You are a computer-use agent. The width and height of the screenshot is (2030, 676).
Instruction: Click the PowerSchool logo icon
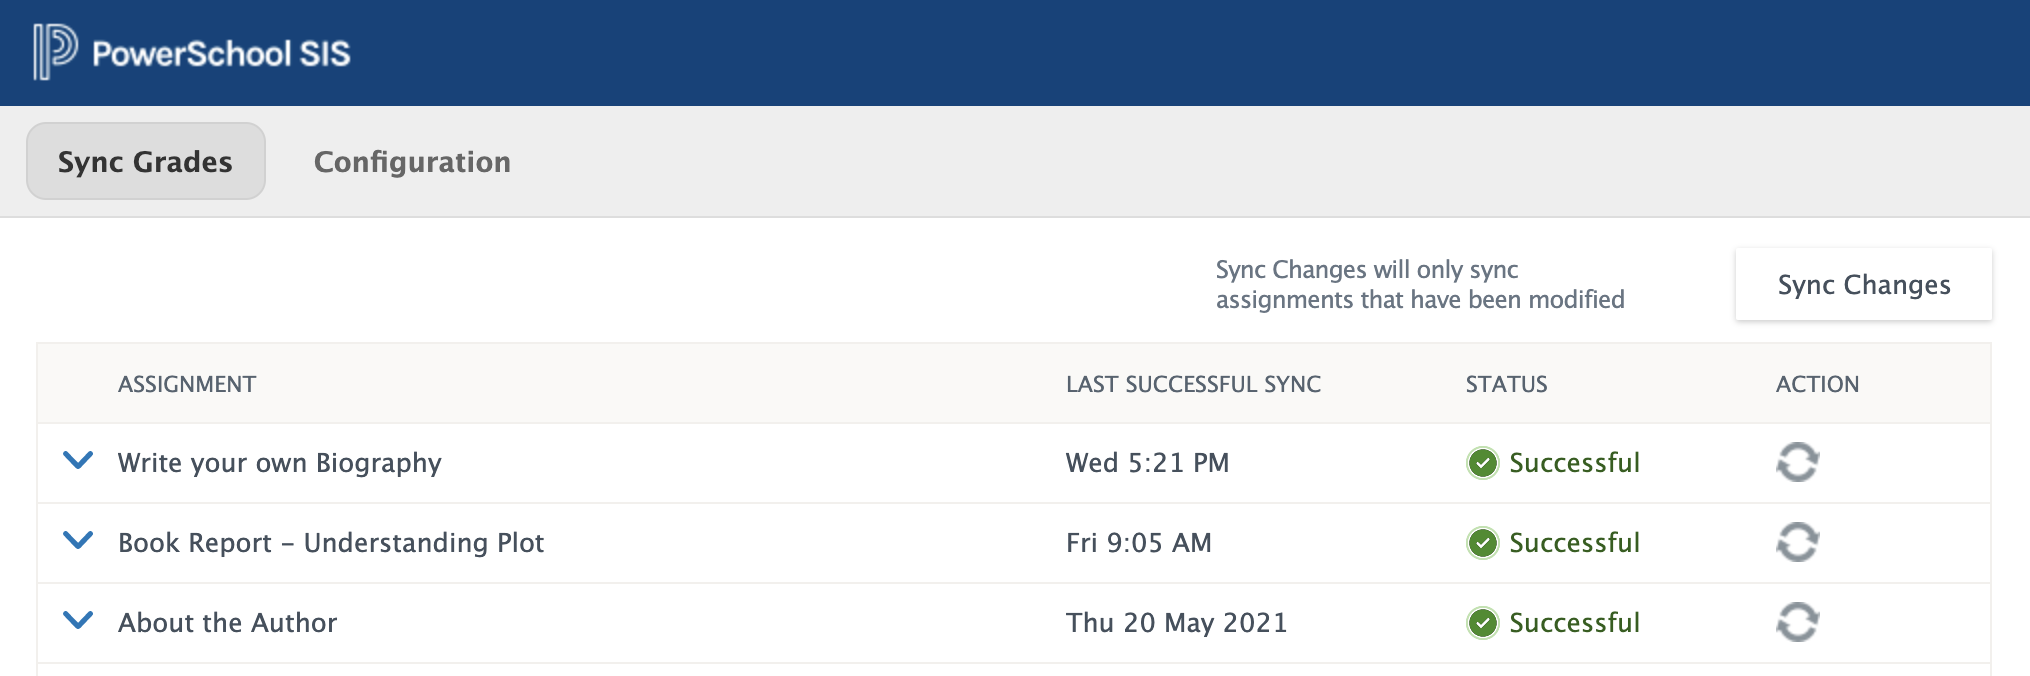54,52
